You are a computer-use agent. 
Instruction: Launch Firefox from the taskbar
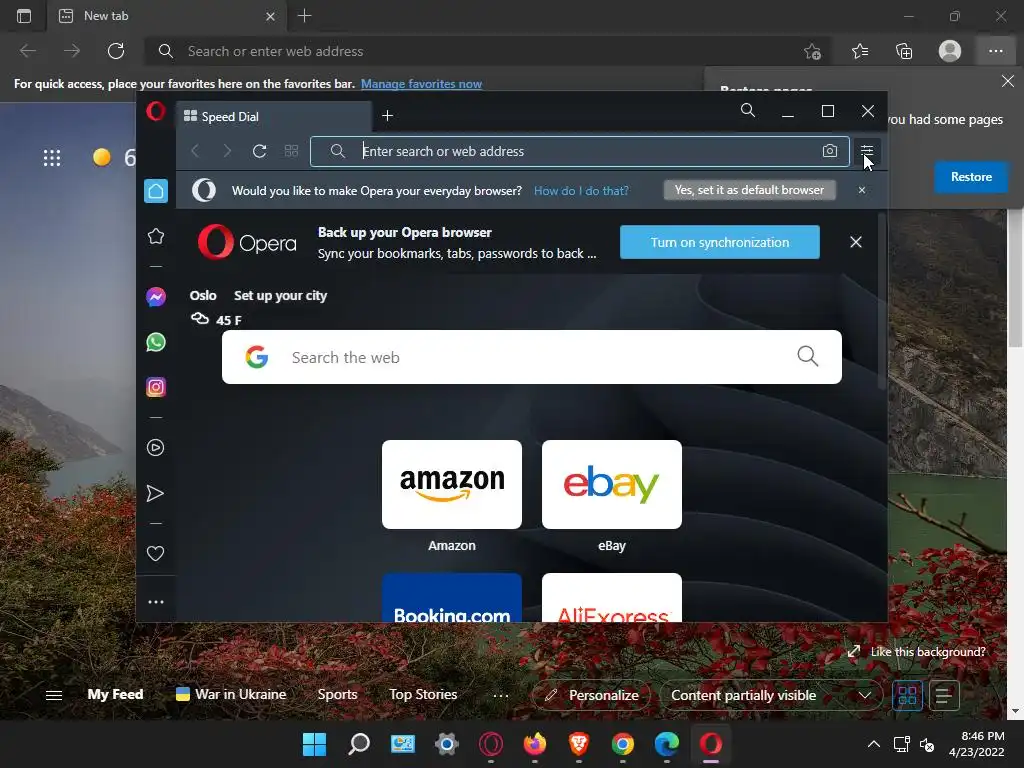pyautogui.click(x=535, y=744)
